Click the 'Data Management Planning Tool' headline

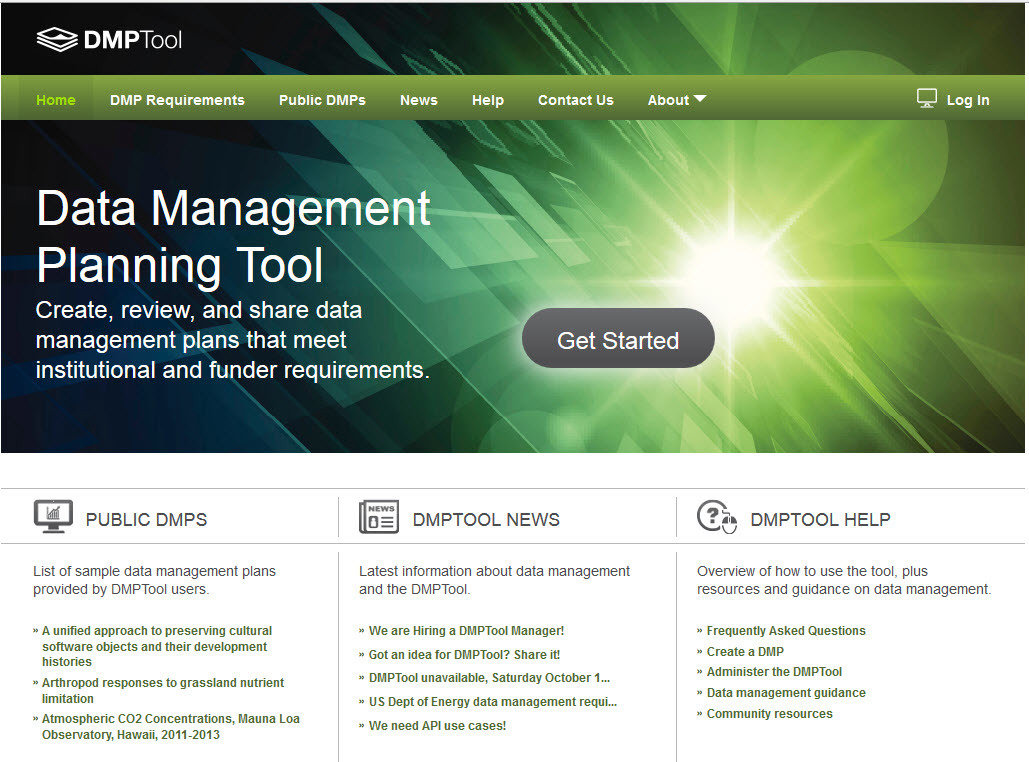pyautogui.click(x=234, y=237)
